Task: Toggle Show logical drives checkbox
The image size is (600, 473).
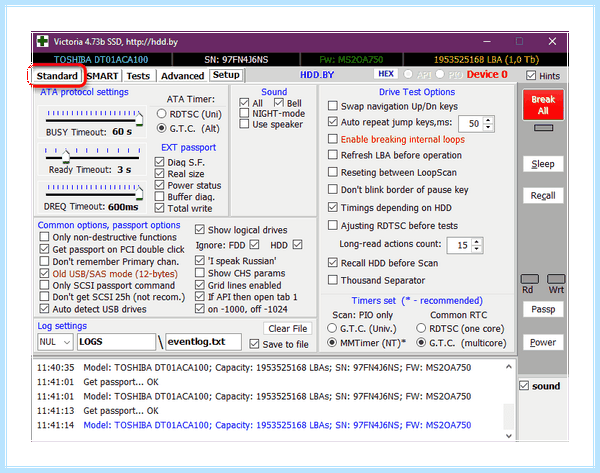Action: click(x=199, y=230)
